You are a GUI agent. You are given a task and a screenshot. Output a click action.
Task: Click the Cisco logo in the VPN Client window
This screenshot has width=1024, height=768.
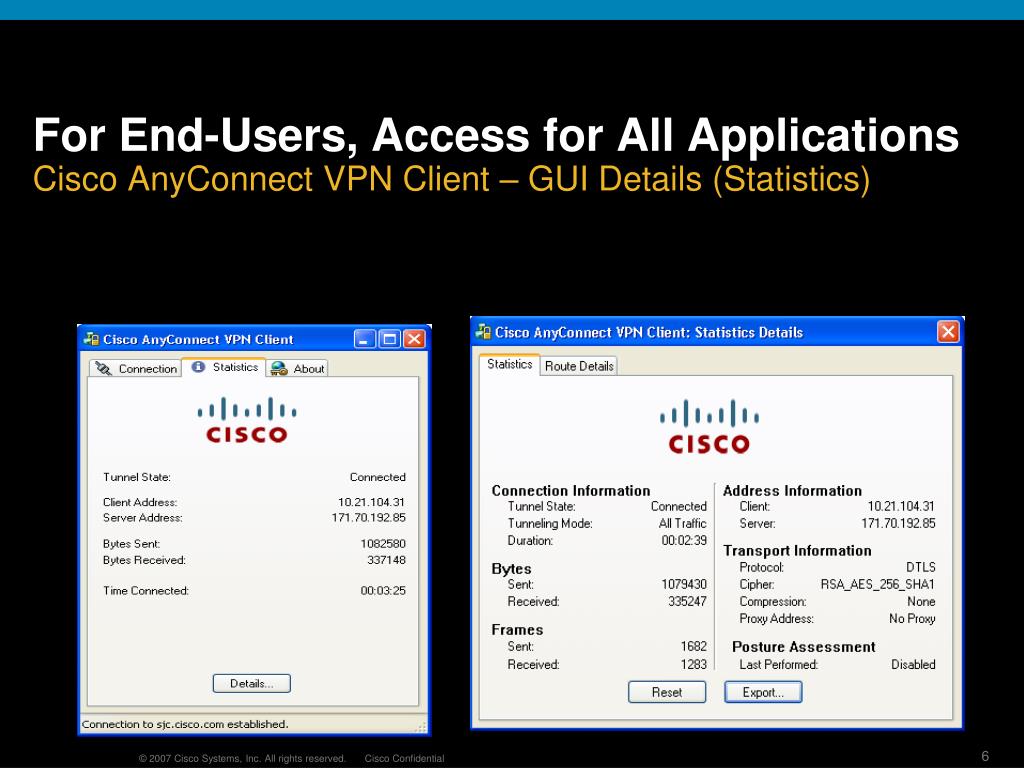(247, 420)
